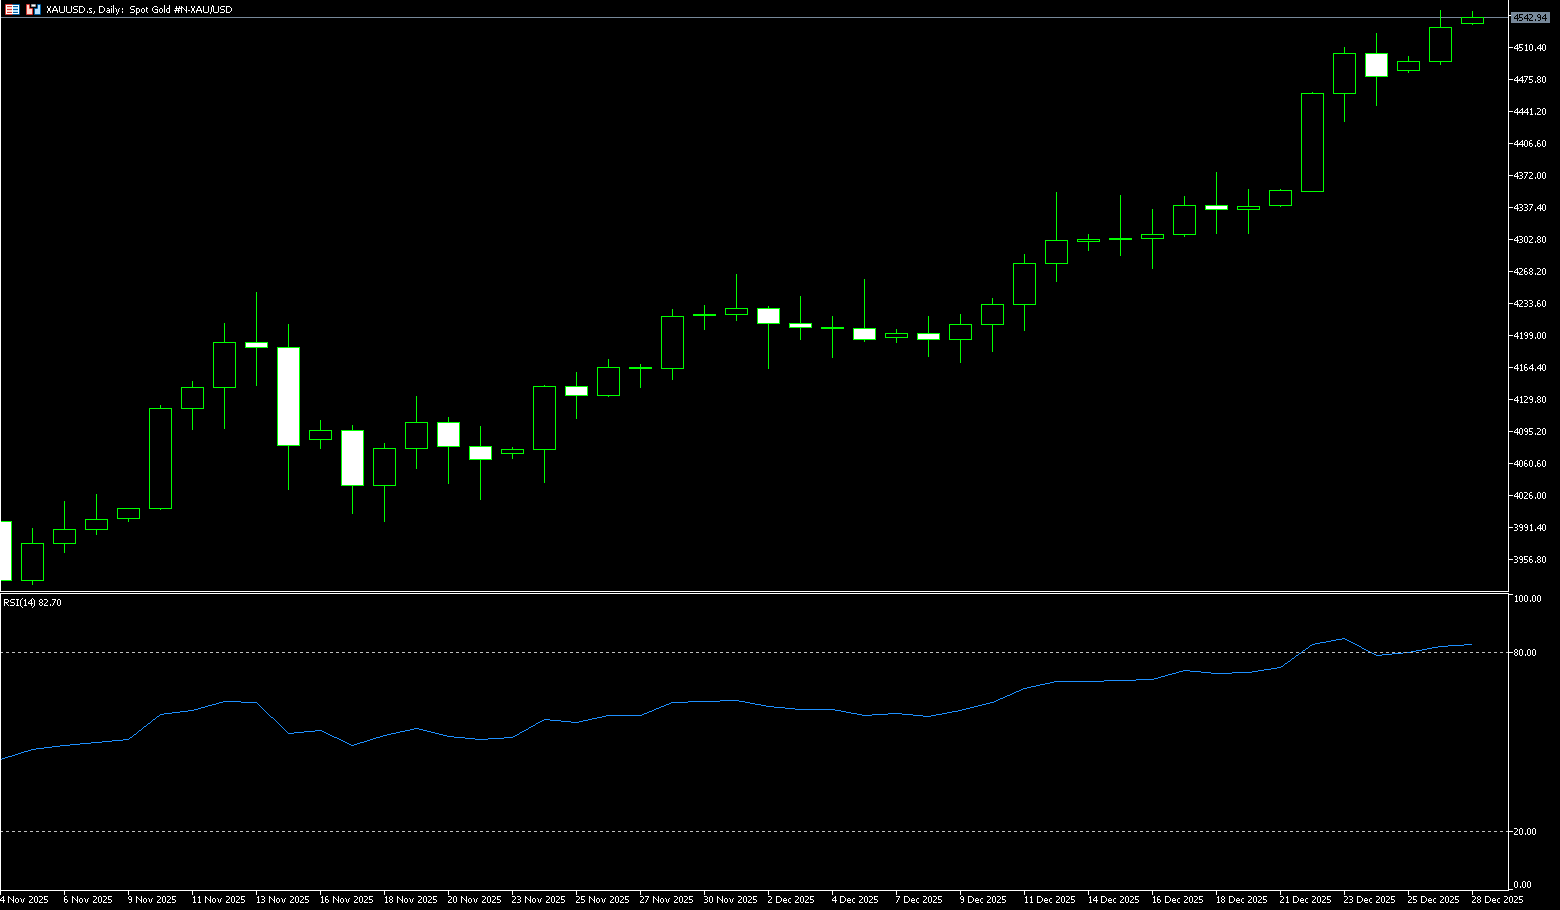Click the XAUUSD.s Daily chart title

(x=139, y=9)
